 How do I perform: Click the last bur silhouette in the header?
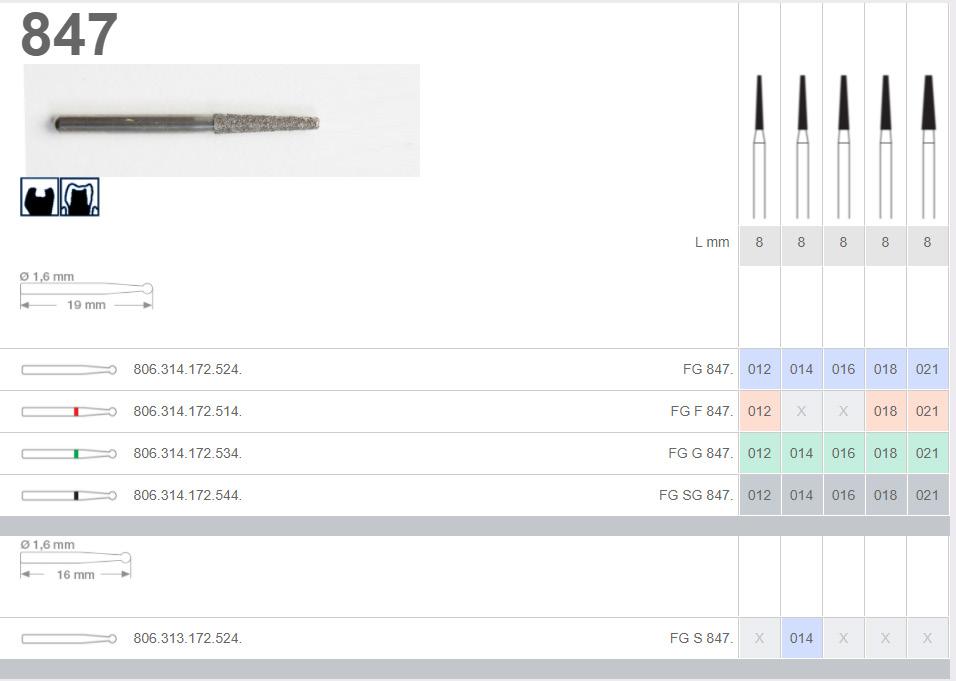tap(927, 145)
